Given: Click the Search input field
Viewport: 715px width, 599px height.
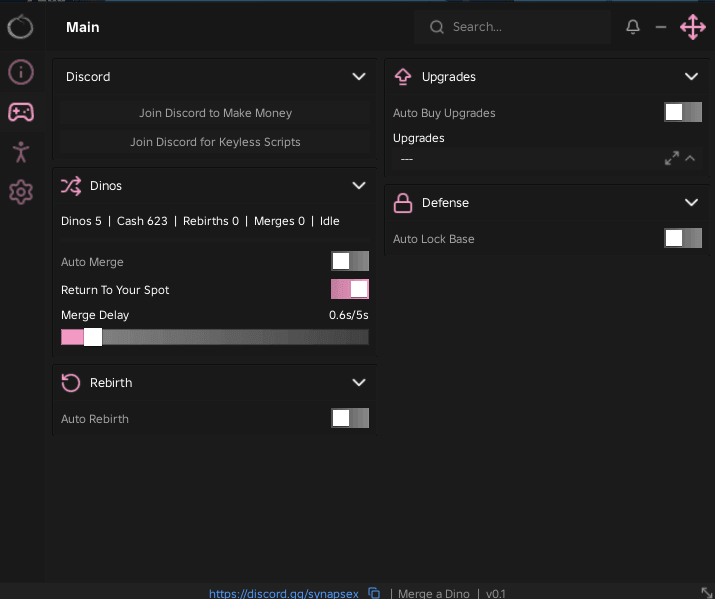Looking at the screenshot, I should [x=513, y=27].
